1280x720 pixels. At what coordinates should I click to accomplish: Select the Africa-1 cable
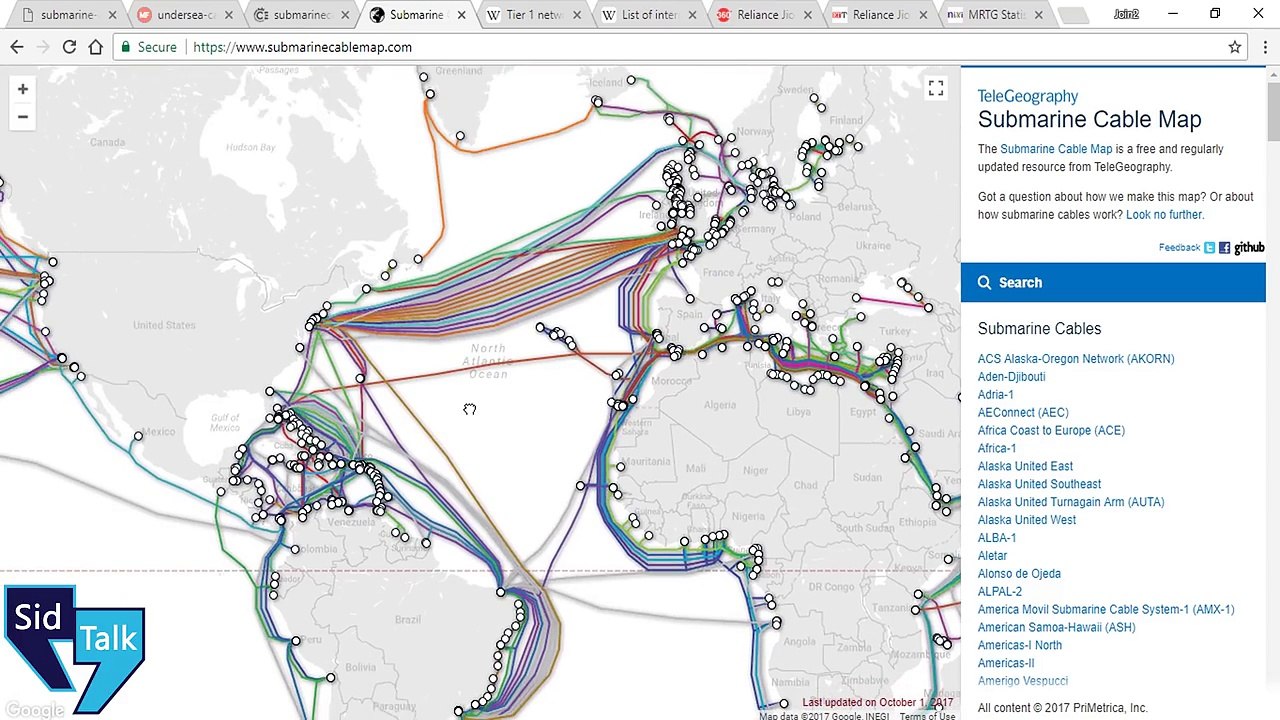pos(997,449)
